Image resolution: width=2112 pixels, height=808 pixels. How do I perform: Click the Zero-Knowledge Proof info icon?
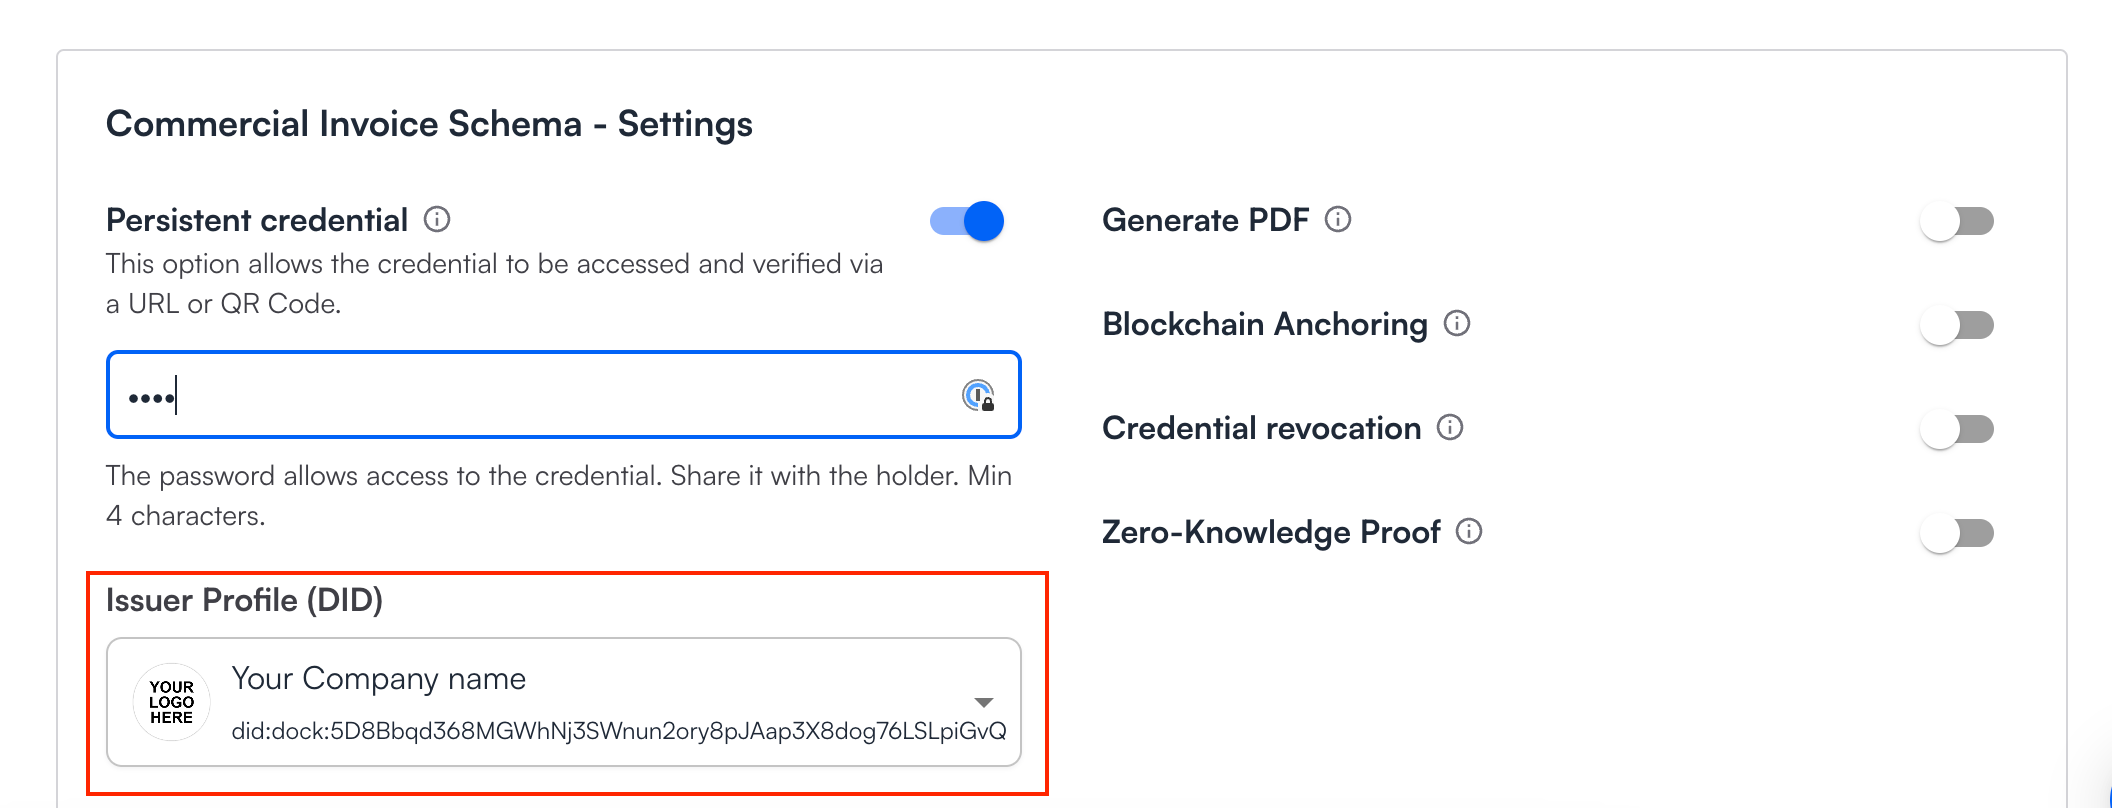(1469, 531)
